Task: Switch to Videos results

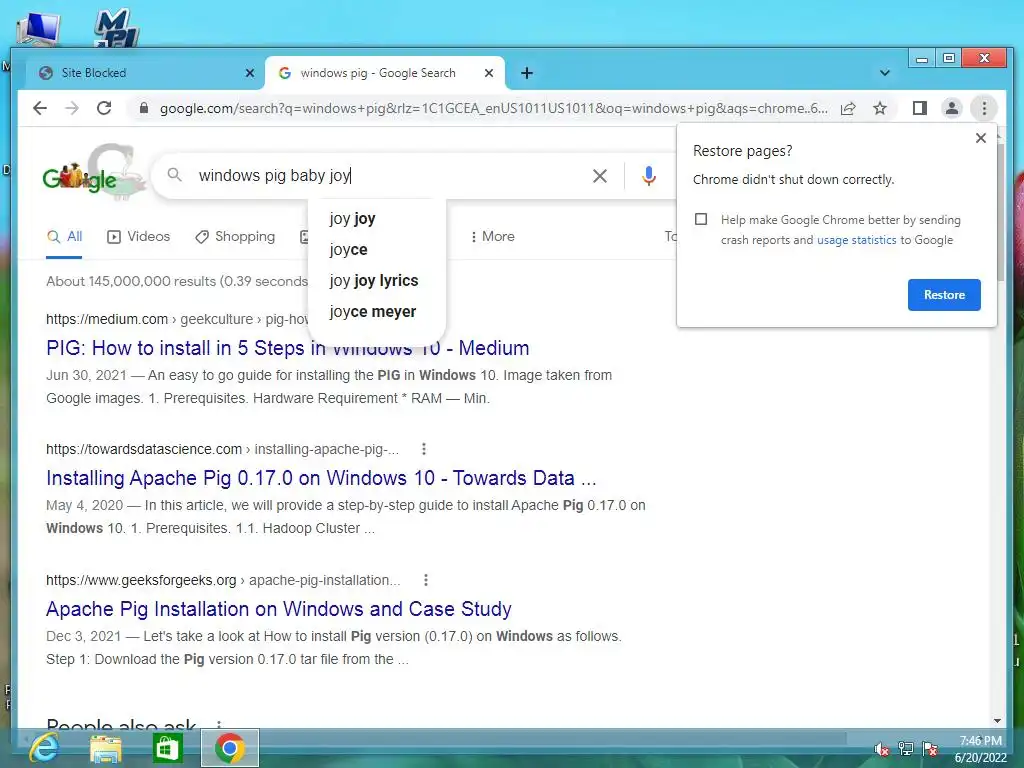Action: pyautogui.click(x=138, y=236)
